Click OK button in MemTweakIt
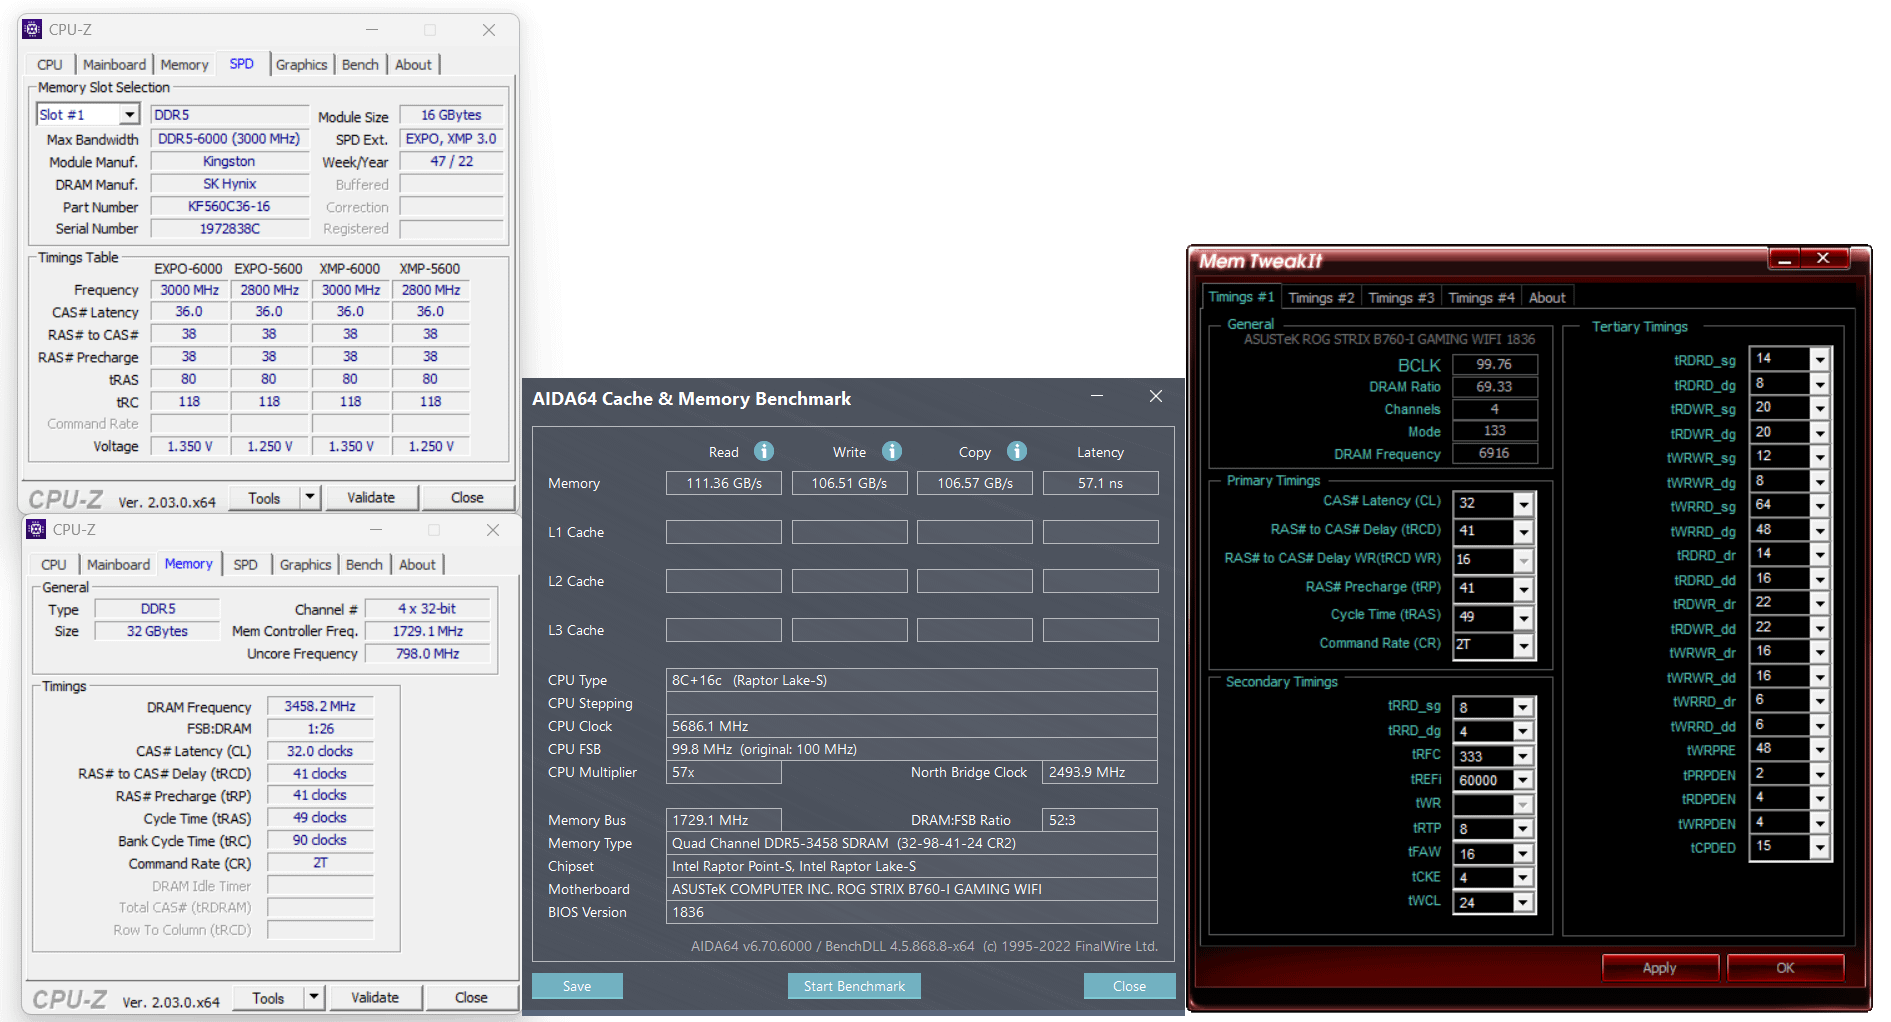 coord(1785,967)
